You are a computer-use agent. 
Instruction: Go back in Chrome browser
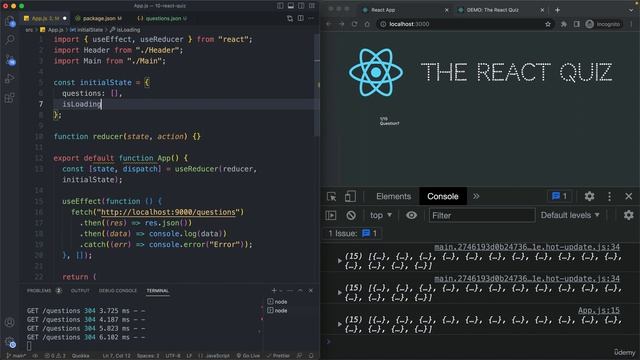329,24
